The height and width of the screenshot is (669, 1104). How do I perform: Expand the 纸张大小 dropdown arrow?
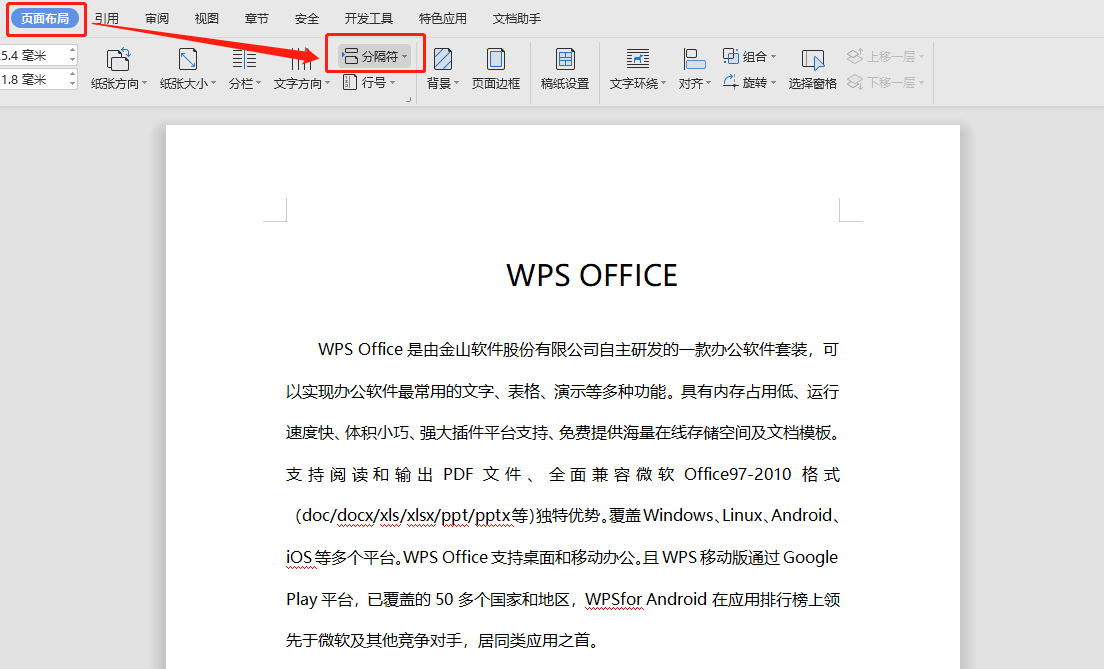pos(213,83)
